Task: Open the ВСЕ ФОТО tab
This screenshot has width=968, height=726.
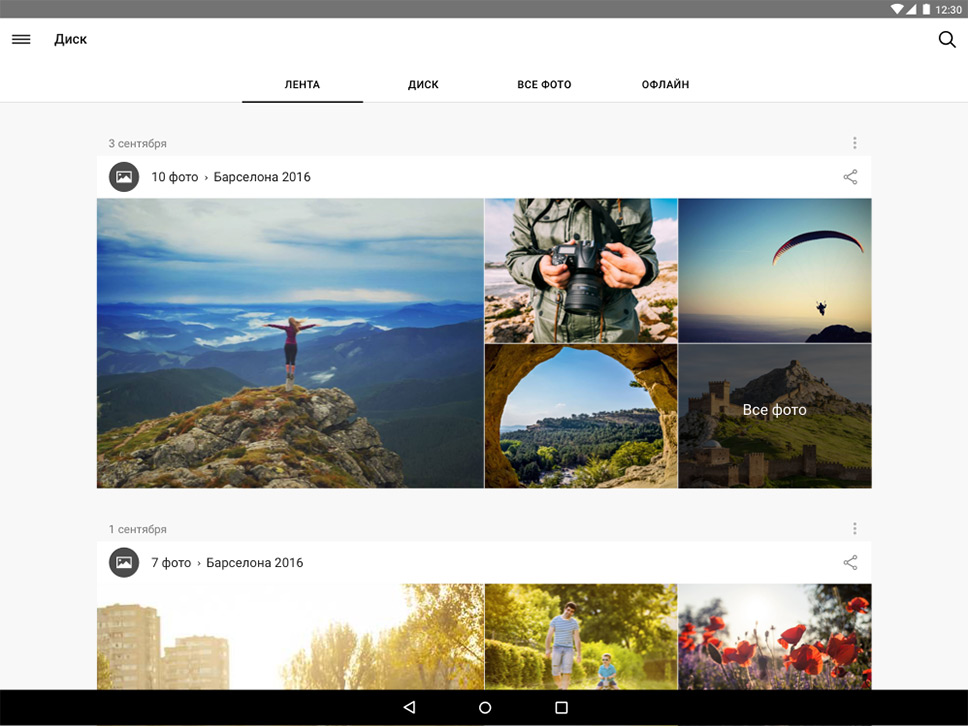Action: [x=544, y=85]
